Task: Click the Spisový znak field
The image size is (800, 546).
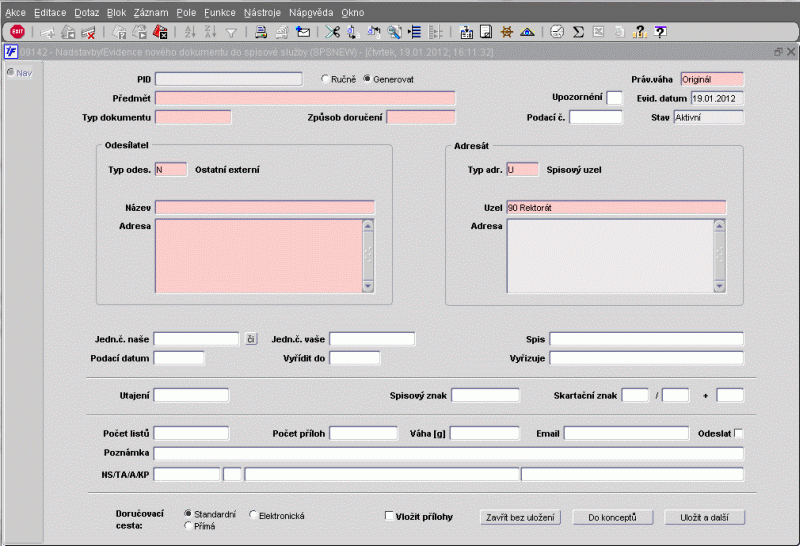Action: coord(486,395)
